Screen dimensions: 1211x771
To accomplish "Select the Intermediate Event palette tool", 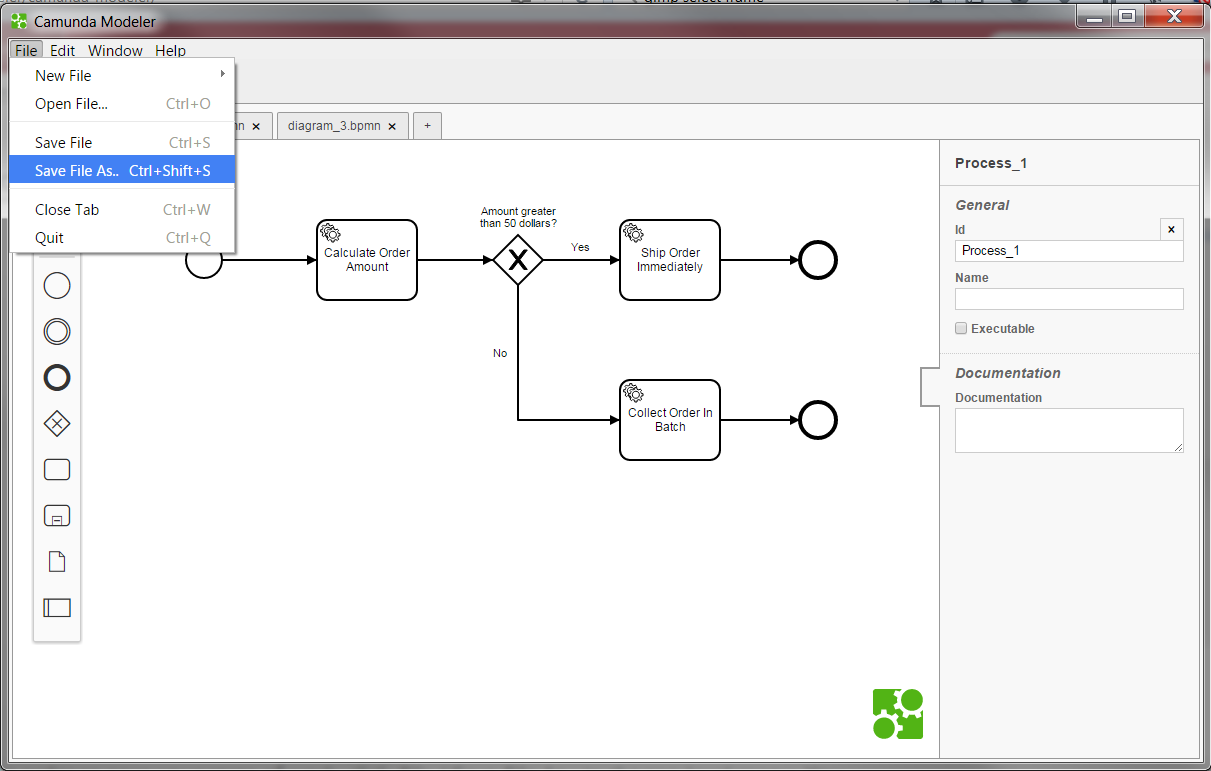I will [x=57, y=331].
